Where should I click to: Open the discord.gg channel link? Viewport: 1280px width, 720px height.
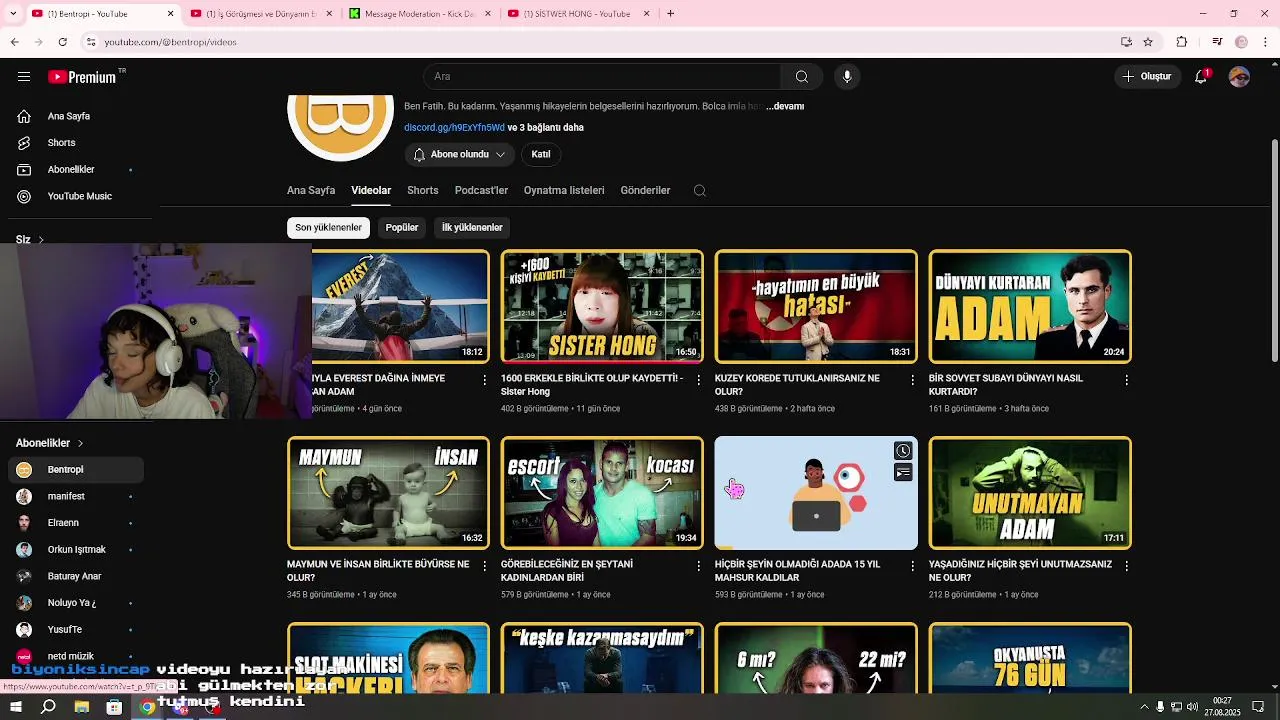click(454, 128)
